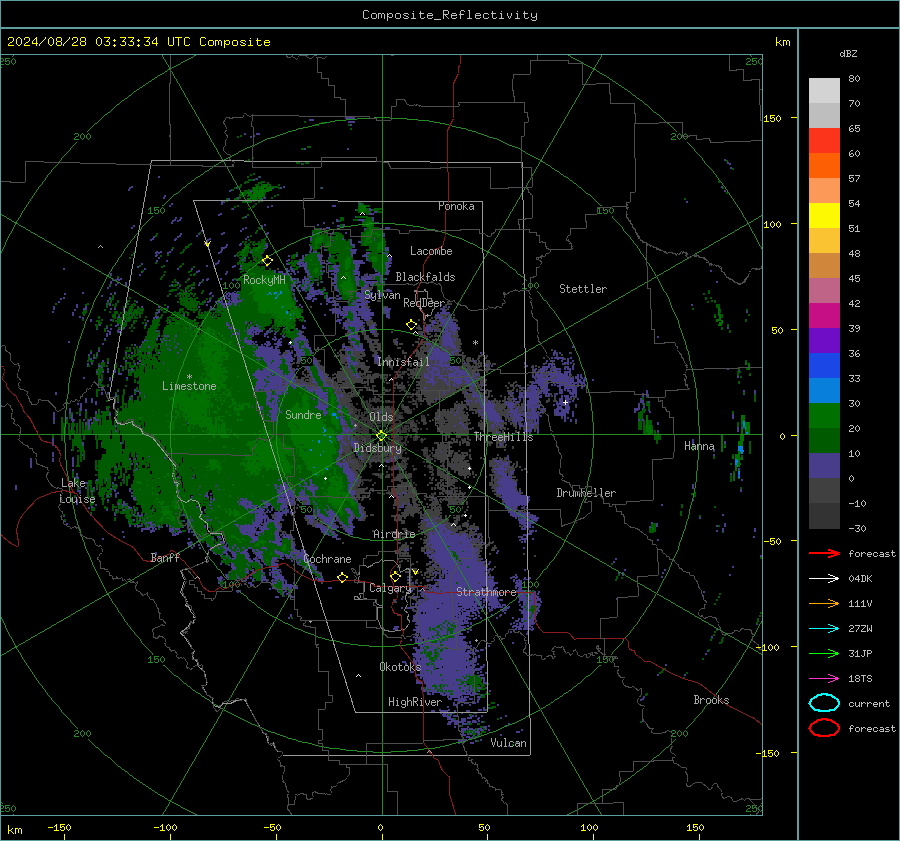Click the green 20 dBZ color band
This screenshot has height=841, width=900.
(824, 416)
